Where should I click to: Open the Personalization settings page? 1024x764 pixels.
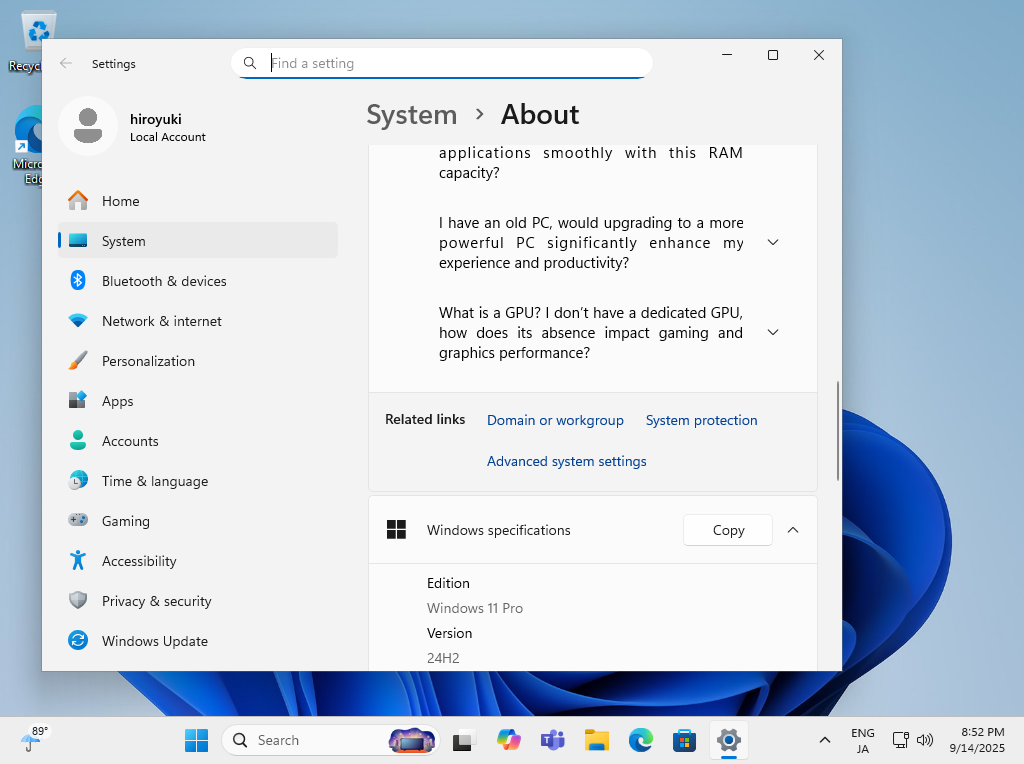pos(198,360)
